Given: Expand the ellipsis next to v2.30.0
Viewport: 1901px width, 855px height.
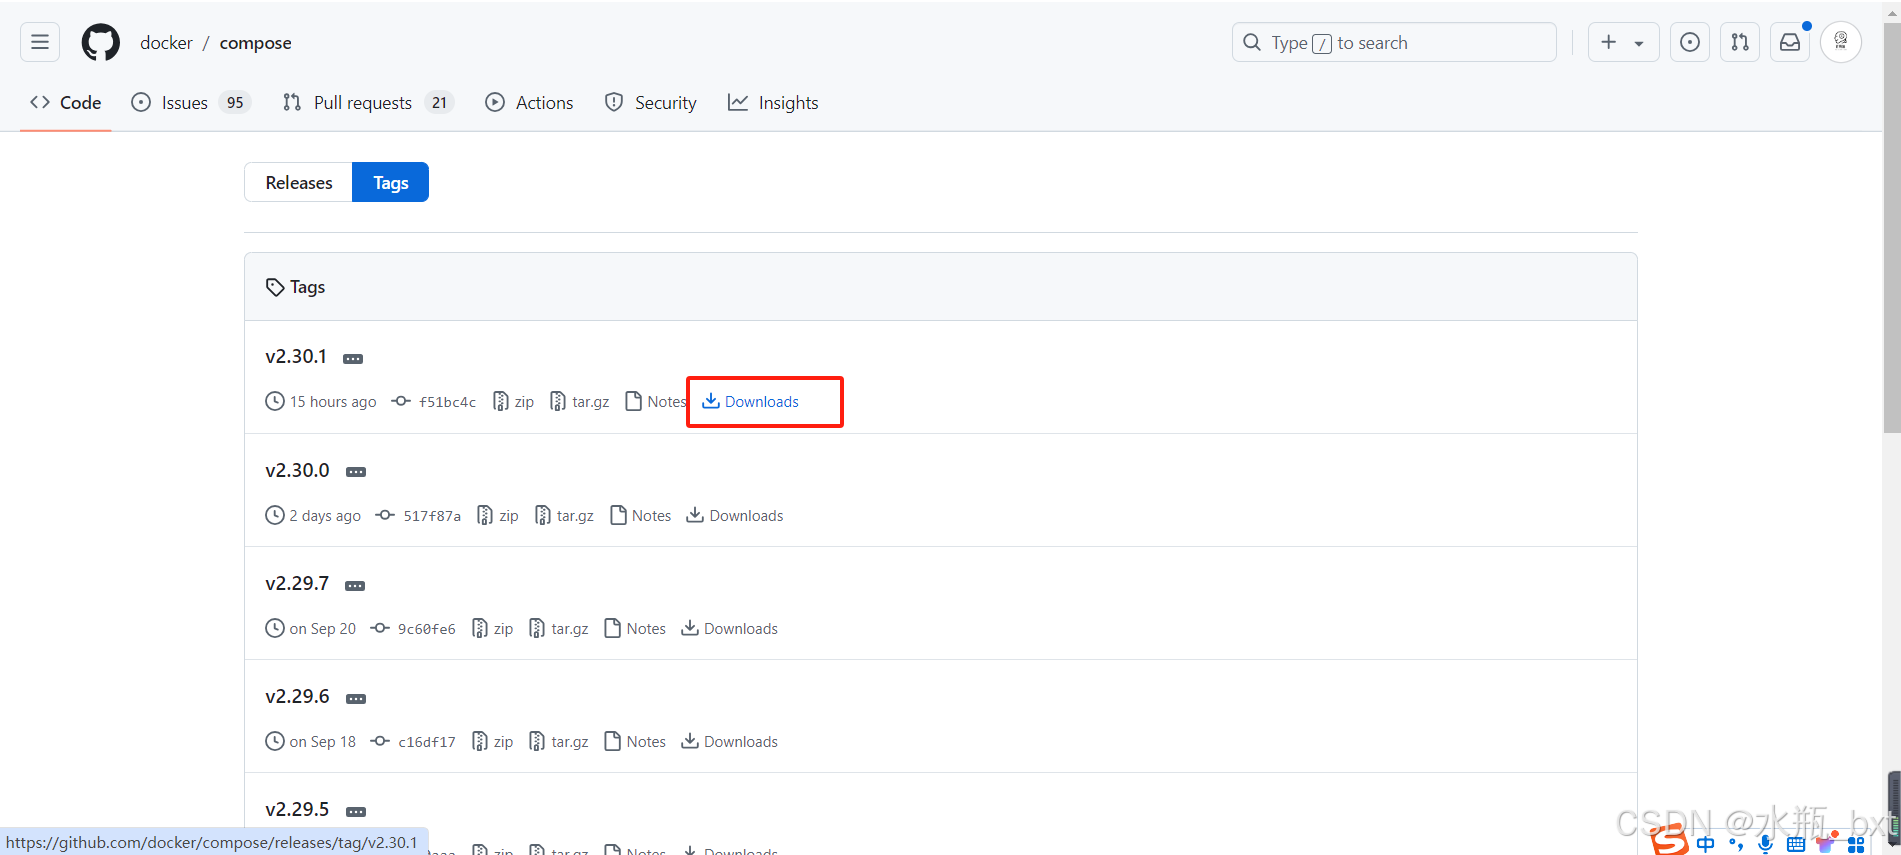Looking at the screenshot, I should pyautogui.click(x=356, y=472).
